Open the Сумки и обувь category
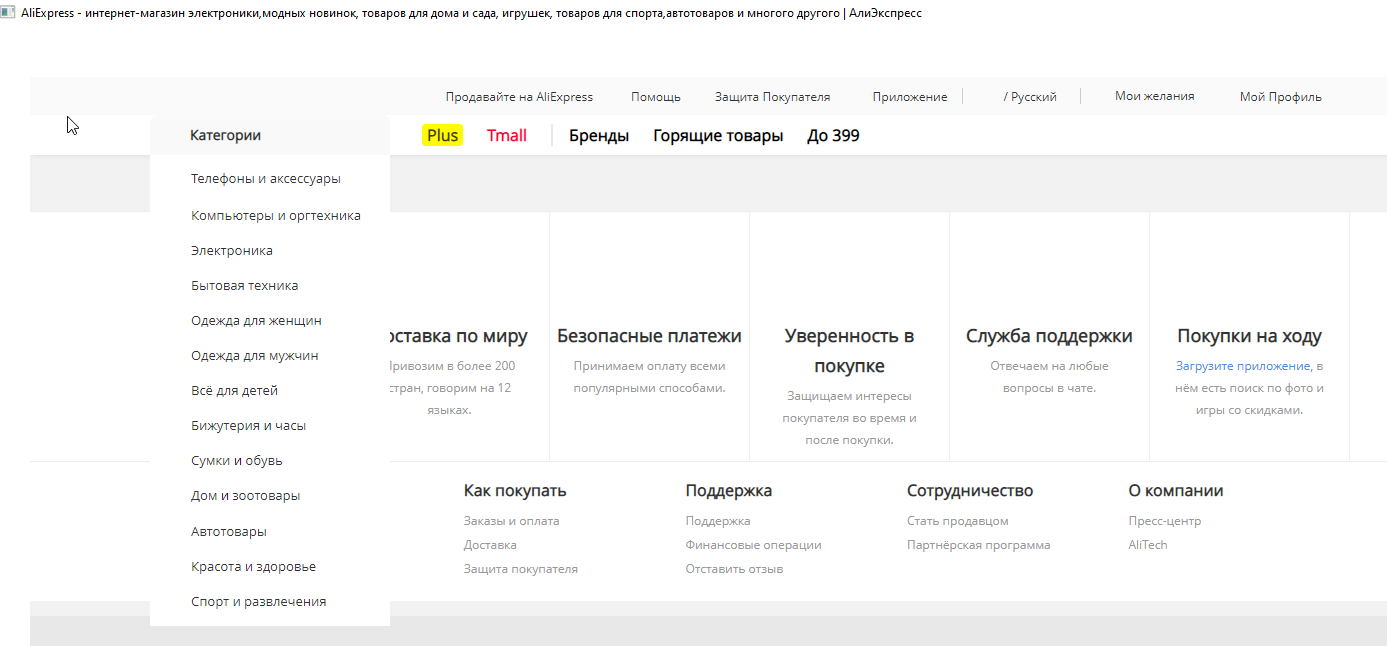1387x646 pixels. click(237, 461)
